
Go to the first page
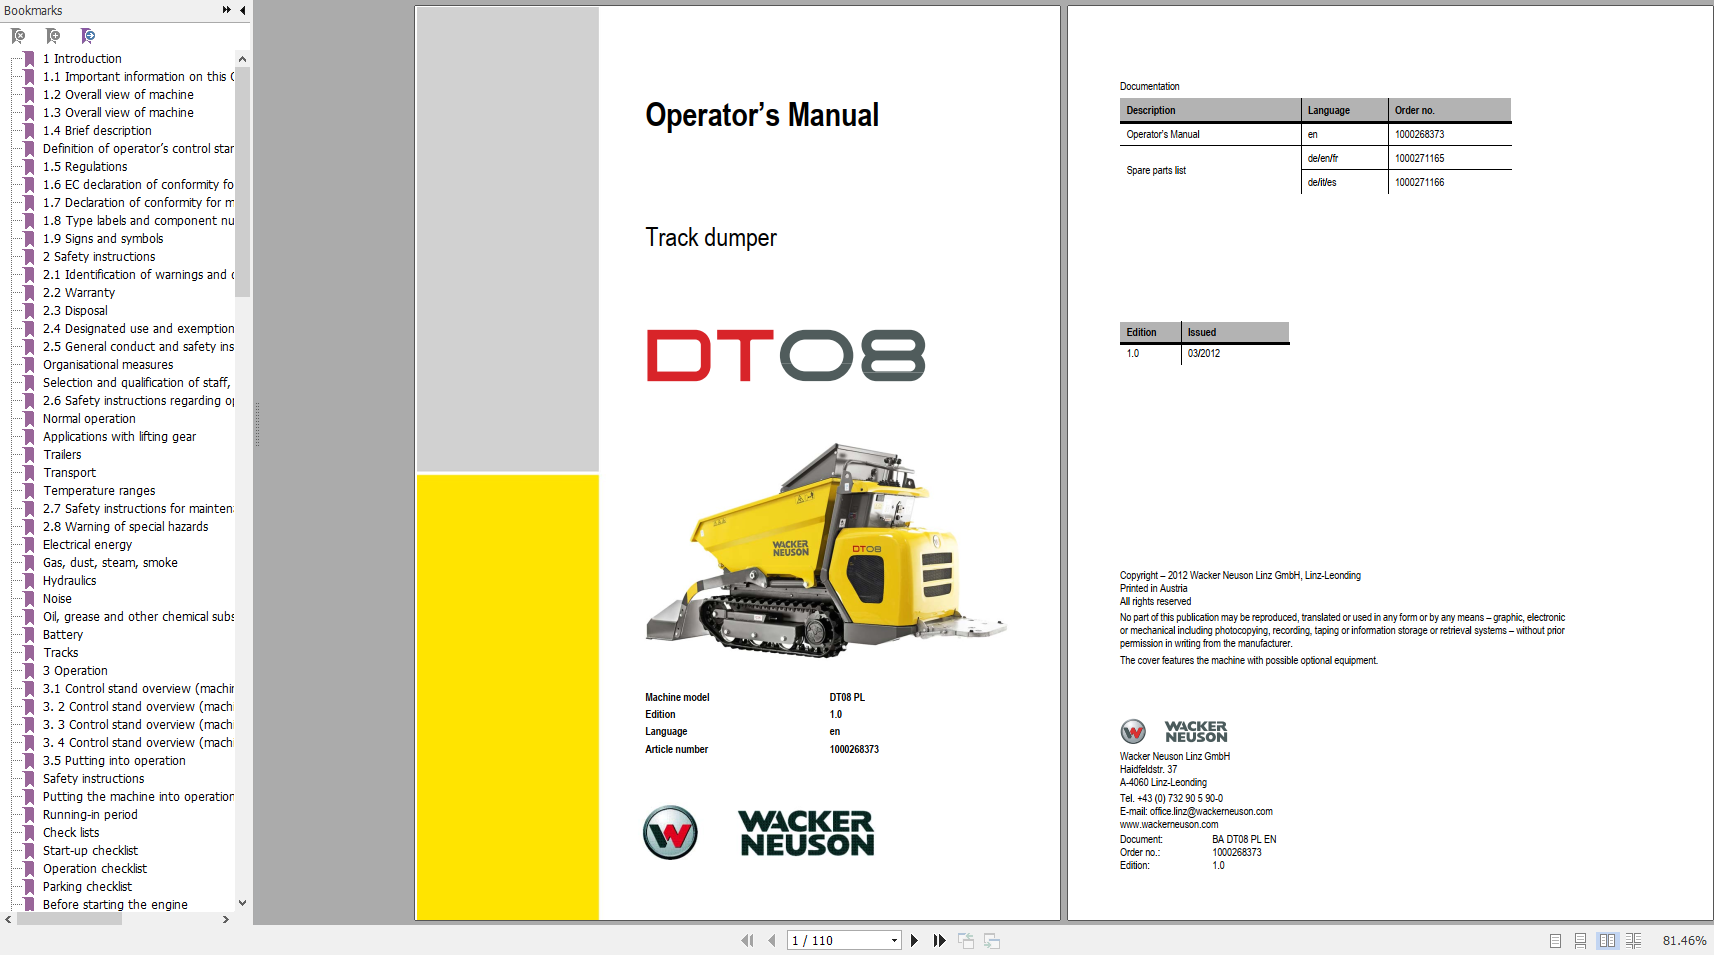[x=747, y=940]
